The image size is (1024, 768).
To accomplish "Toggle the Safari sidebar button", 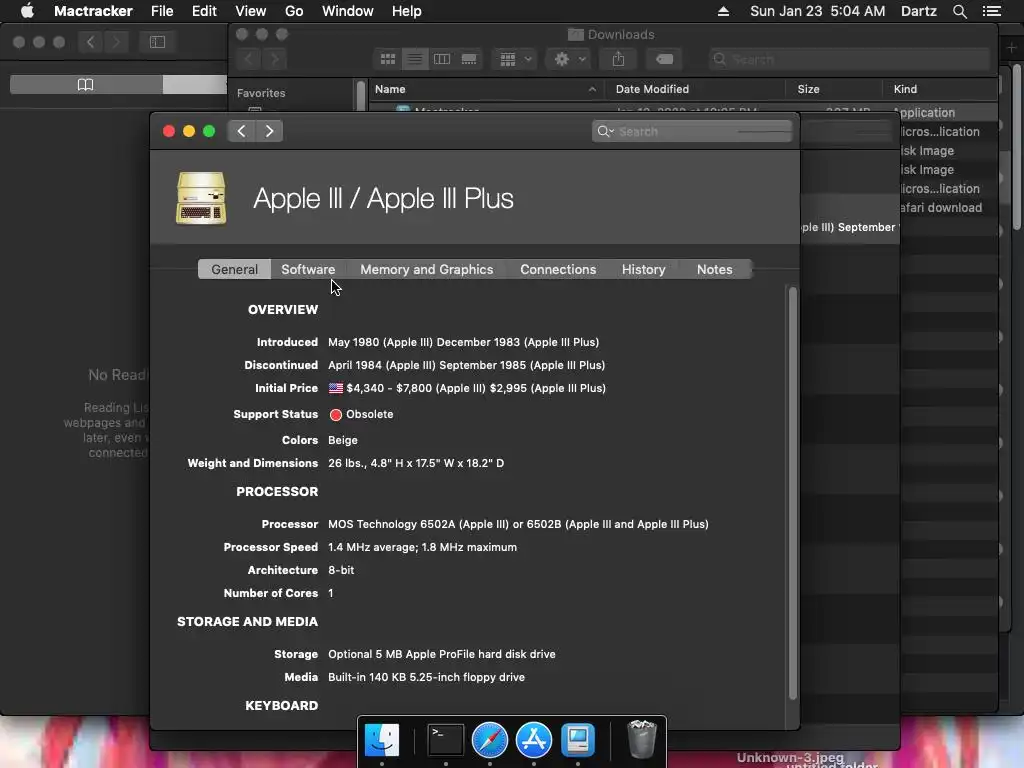I will (157, 42).
